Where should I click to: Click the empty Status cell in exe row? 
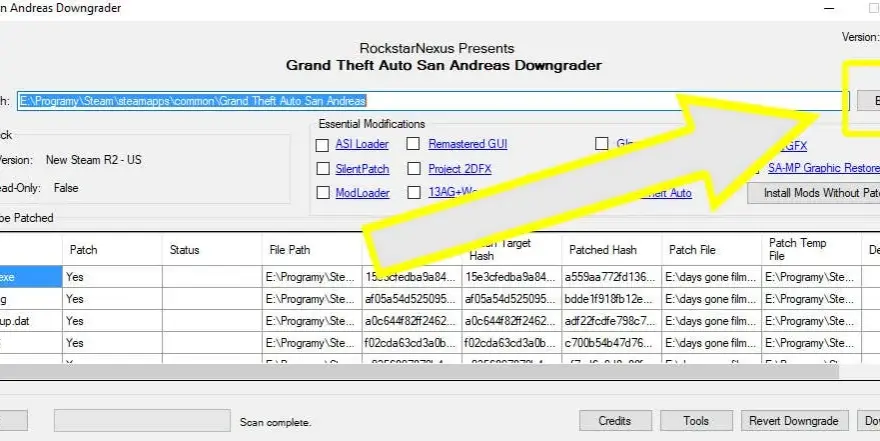point(212,277)
